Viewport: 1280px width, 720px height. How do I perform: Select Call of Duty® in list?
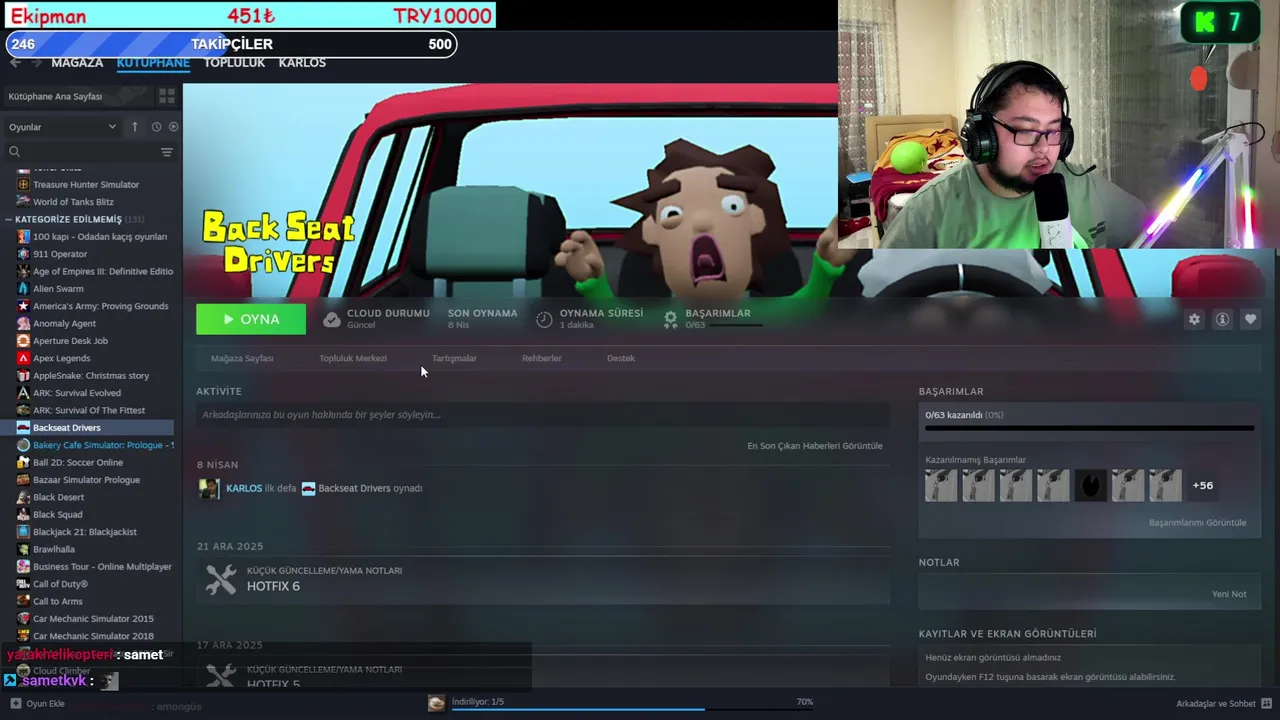pyautogui.click(x=60, y=584)
